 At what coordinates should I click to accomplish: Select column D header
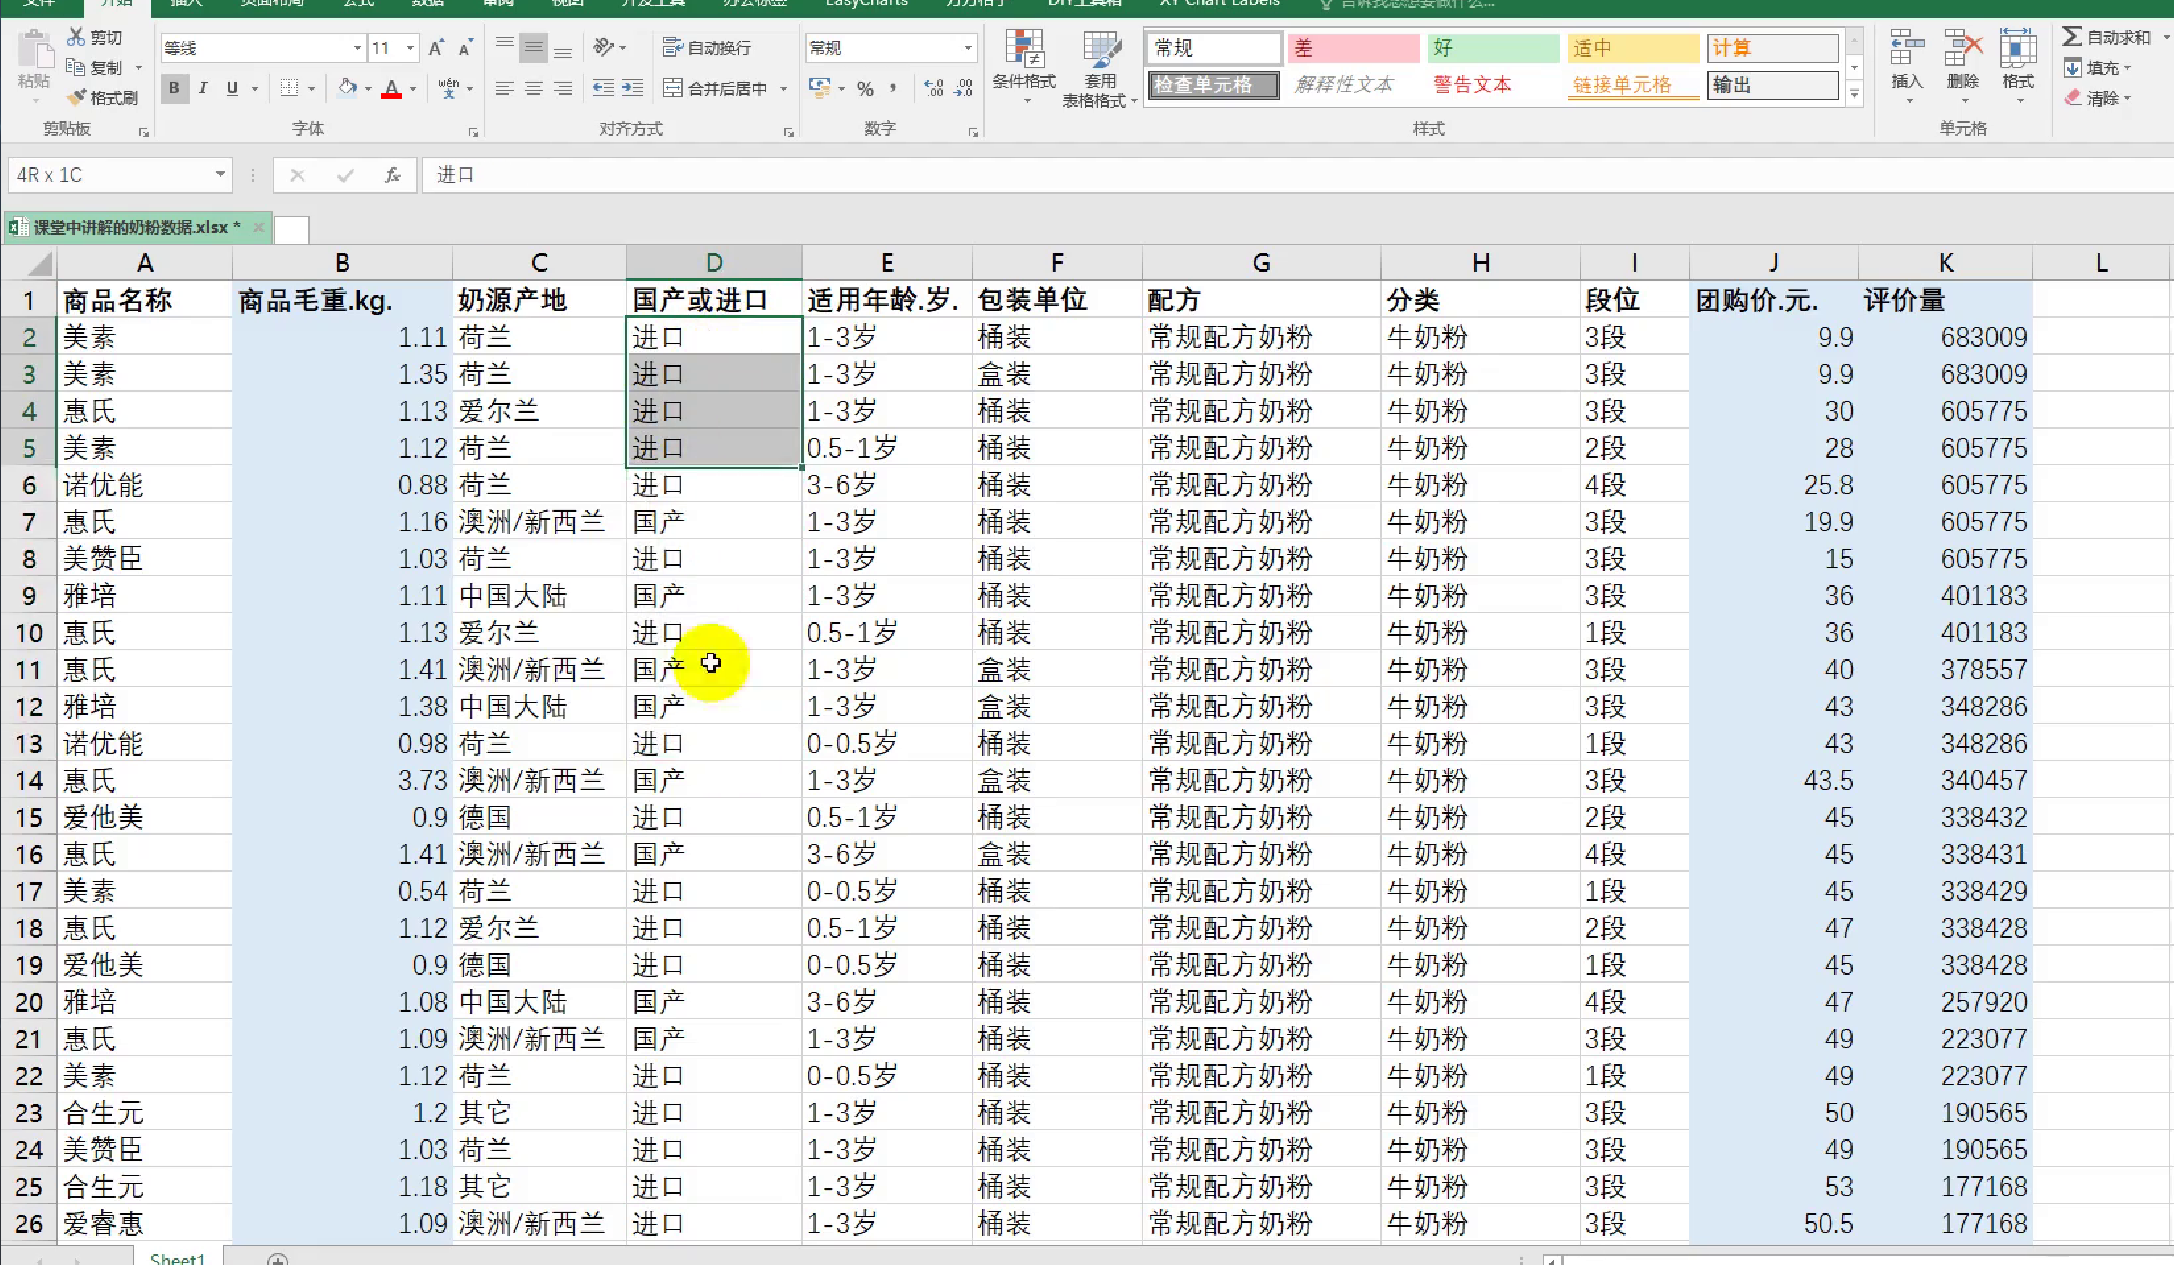pos(714,263)
